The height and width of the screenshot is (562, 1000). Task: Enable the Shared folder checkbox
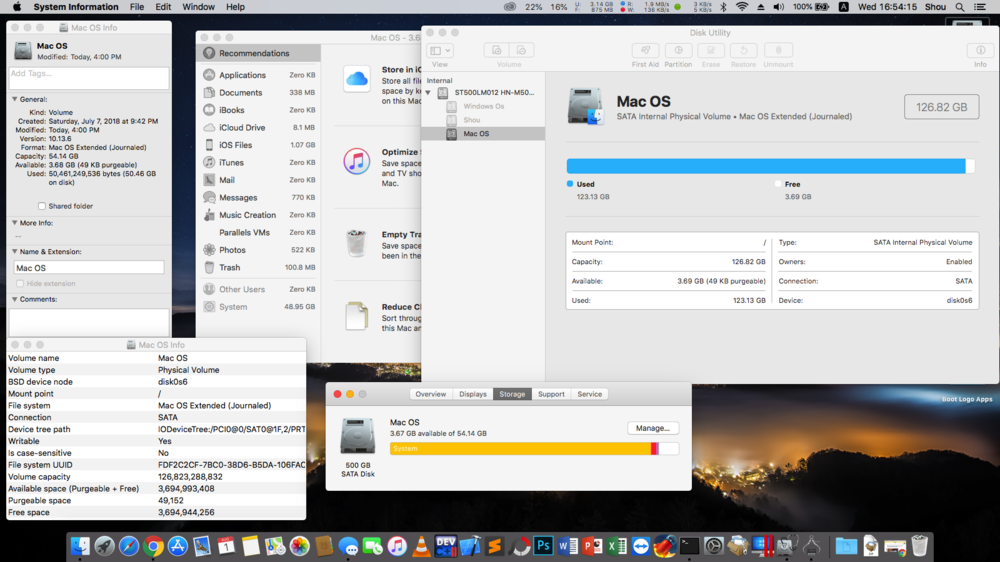tap(42, 206)
